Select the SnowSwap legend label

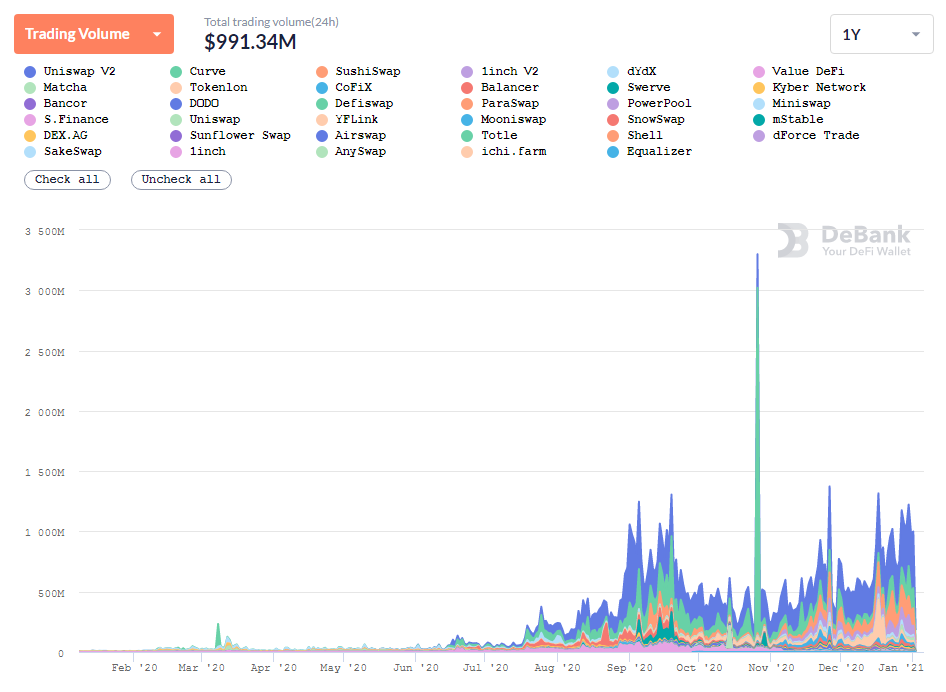point(656,119)
